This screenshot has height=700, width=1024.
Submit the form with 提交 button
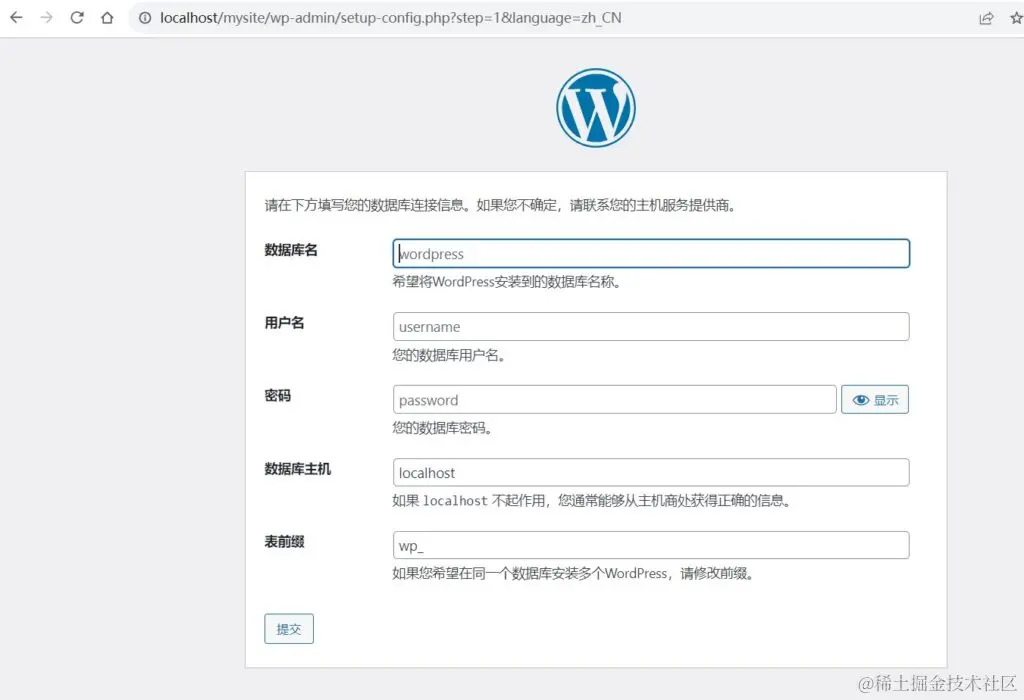pyautogui.click(x=289, y=629)
